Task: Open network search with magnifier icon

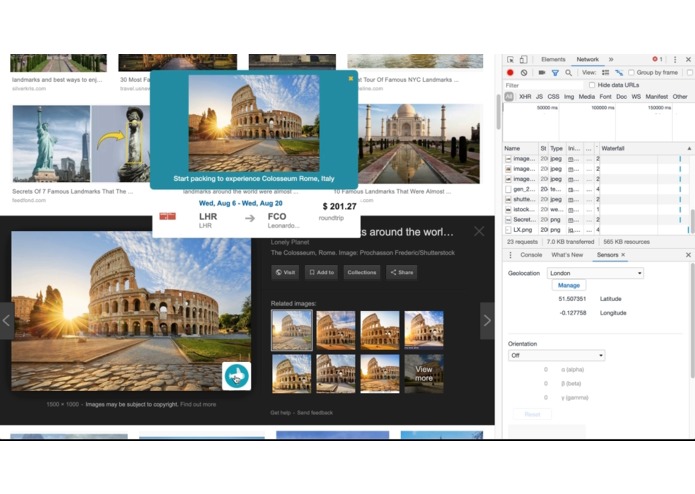Action: [x=568, y=72]
